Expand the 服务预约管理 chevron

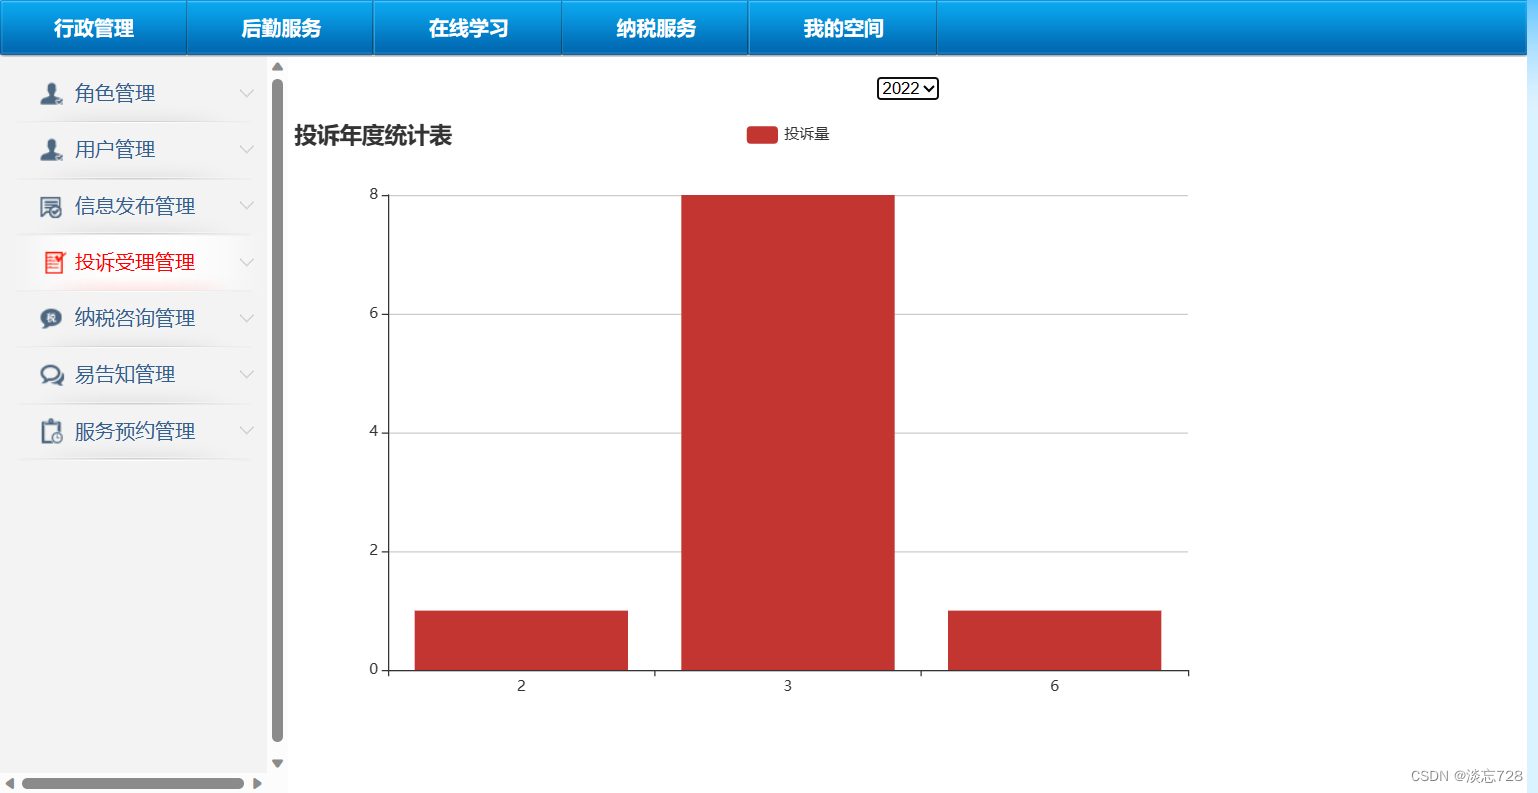(246, 430)
